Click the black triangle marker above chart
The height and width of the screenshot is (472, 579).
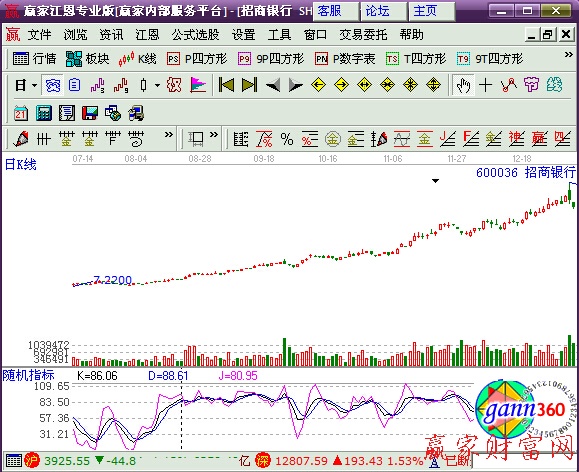[436, 181]
